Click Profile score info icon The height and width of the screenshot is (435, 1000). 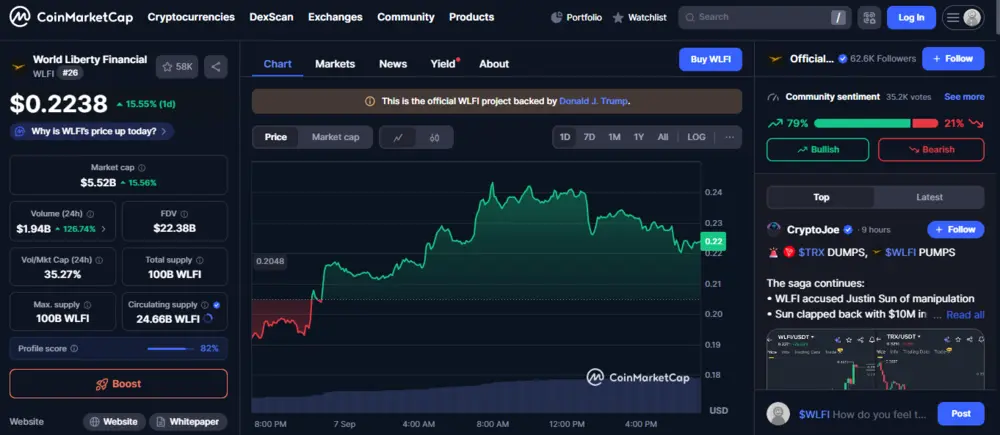tap(74, 348)
